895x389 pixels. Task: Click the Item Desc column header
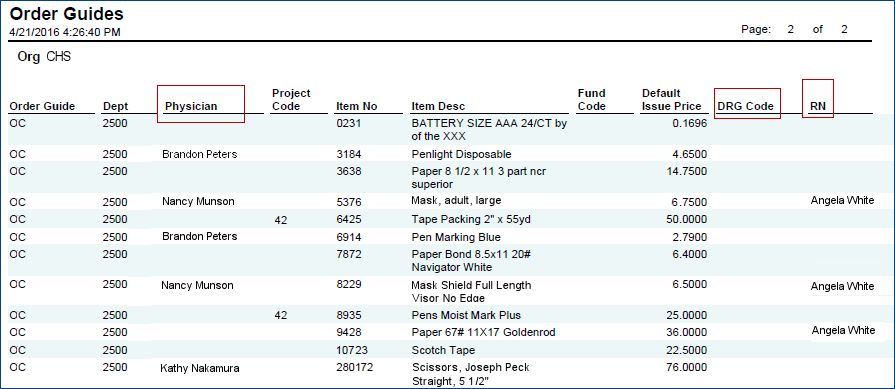pyautogui.click(x=438, y=106)
